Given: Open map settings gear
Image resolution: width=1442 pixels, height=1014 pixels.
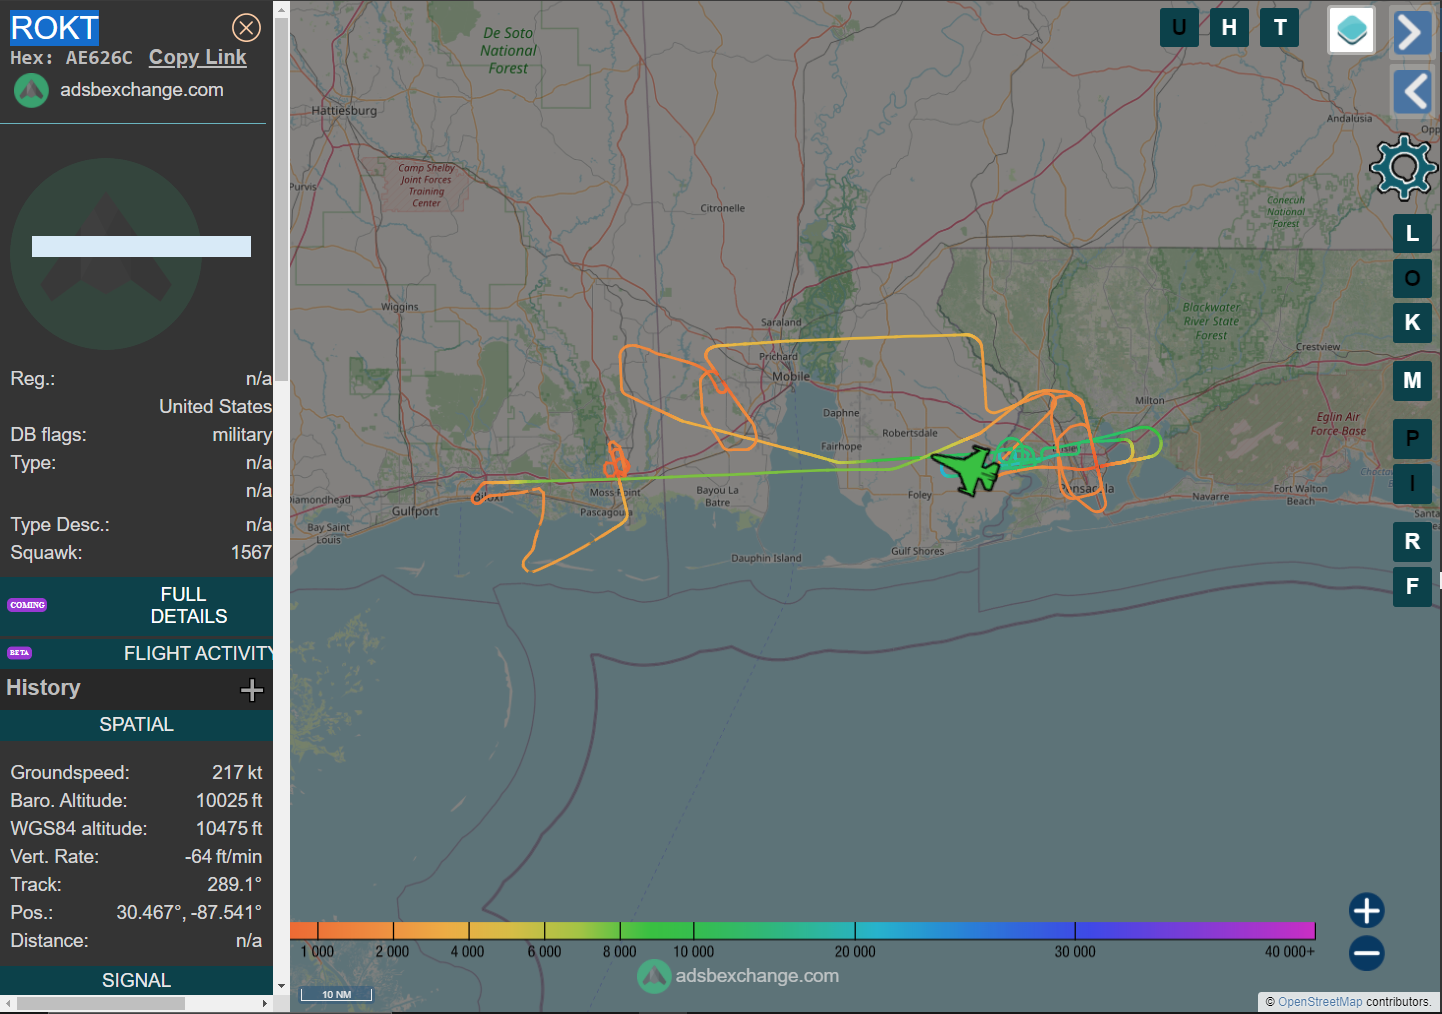Looking at the screenshot, I should point(1404,167).
